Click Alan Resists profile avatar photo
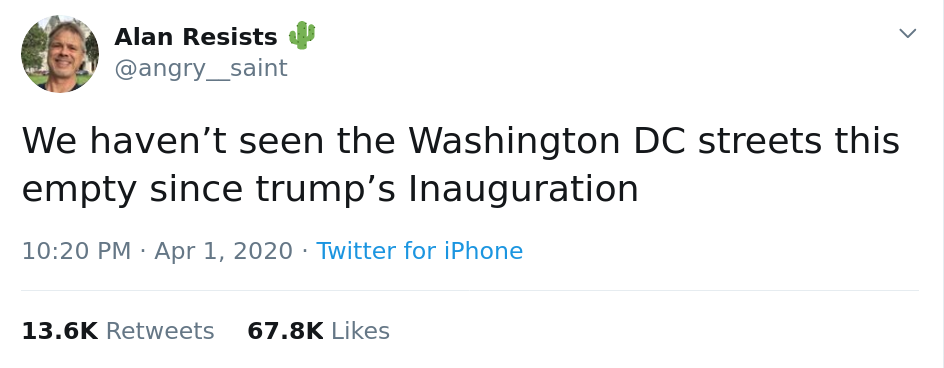Screen dimensions: 944x368 click(60, 54)
